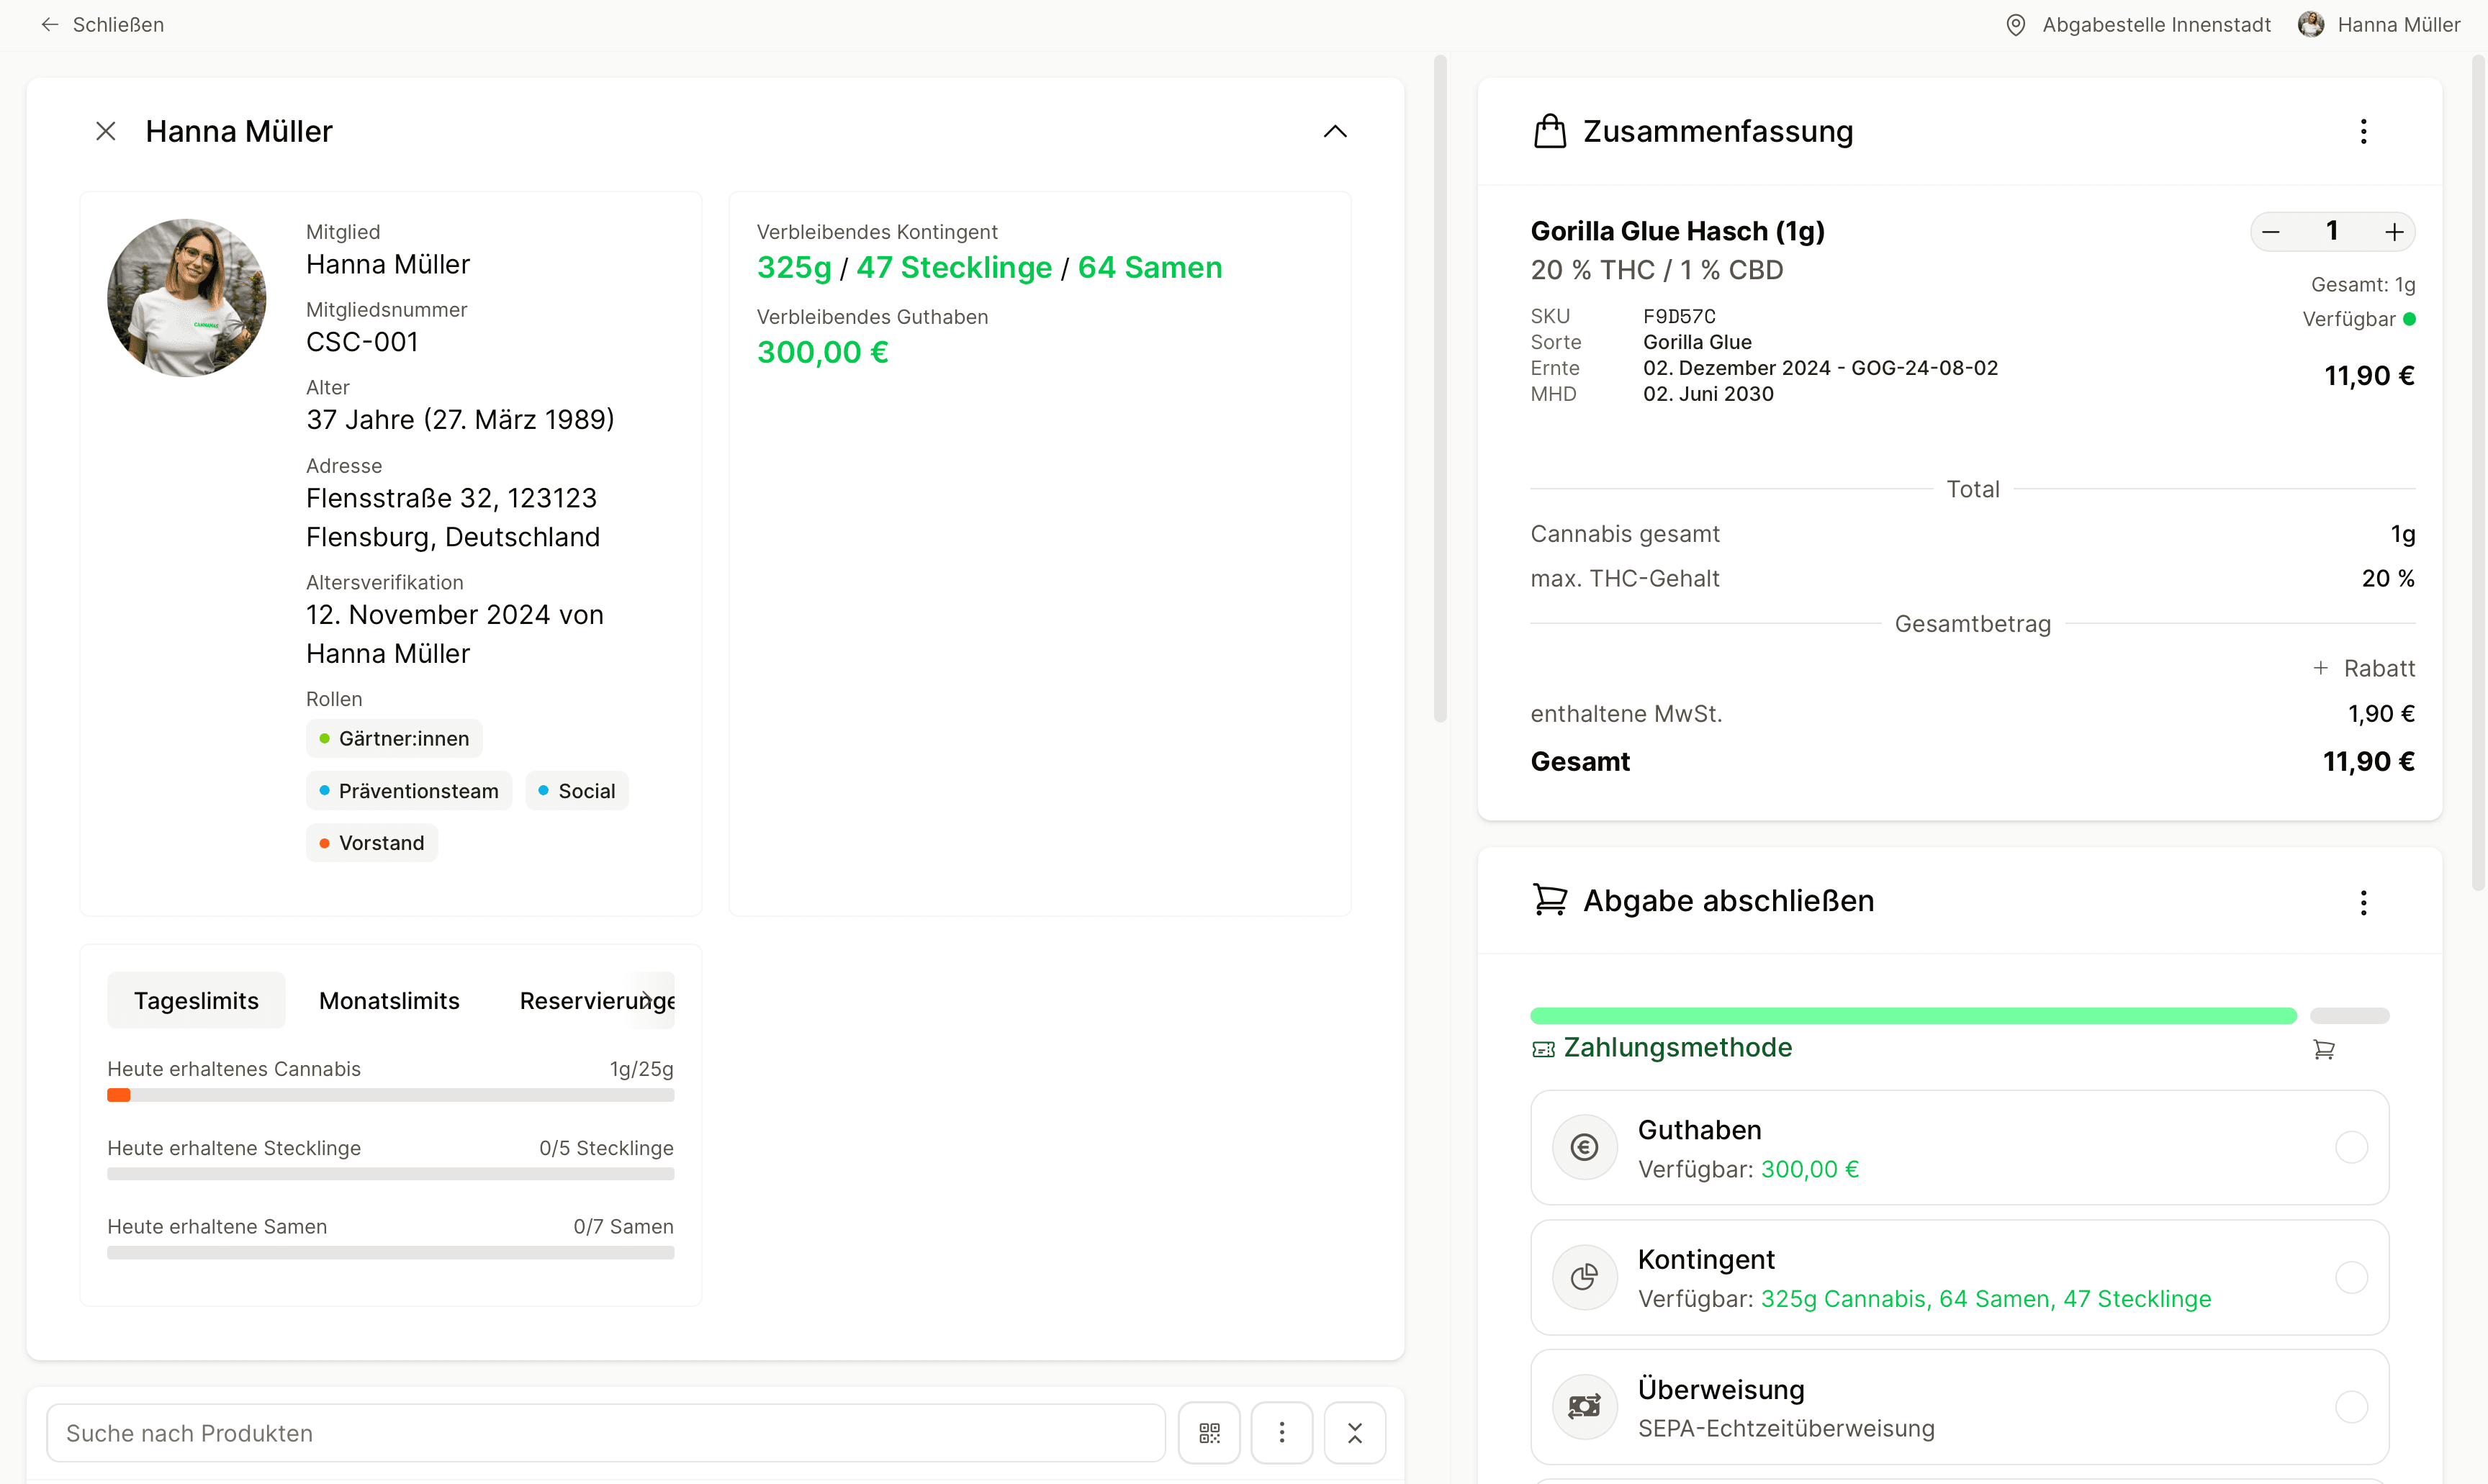Open product search three-dot options
Image resolution: width=2488 pixels, height=1484 pixels.
1282,1432
